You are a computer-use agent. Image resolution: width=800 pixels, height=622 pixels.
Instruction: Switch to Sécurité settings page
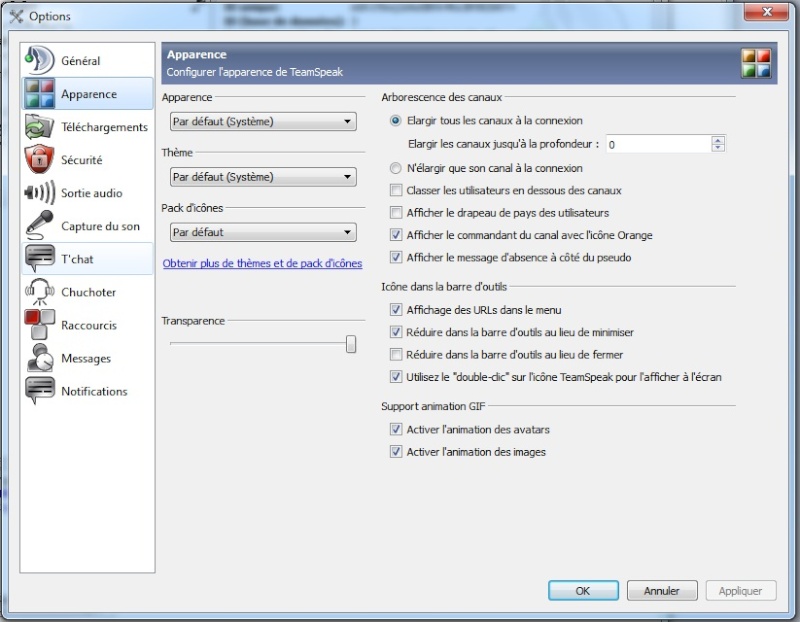(x=87, y=160)
